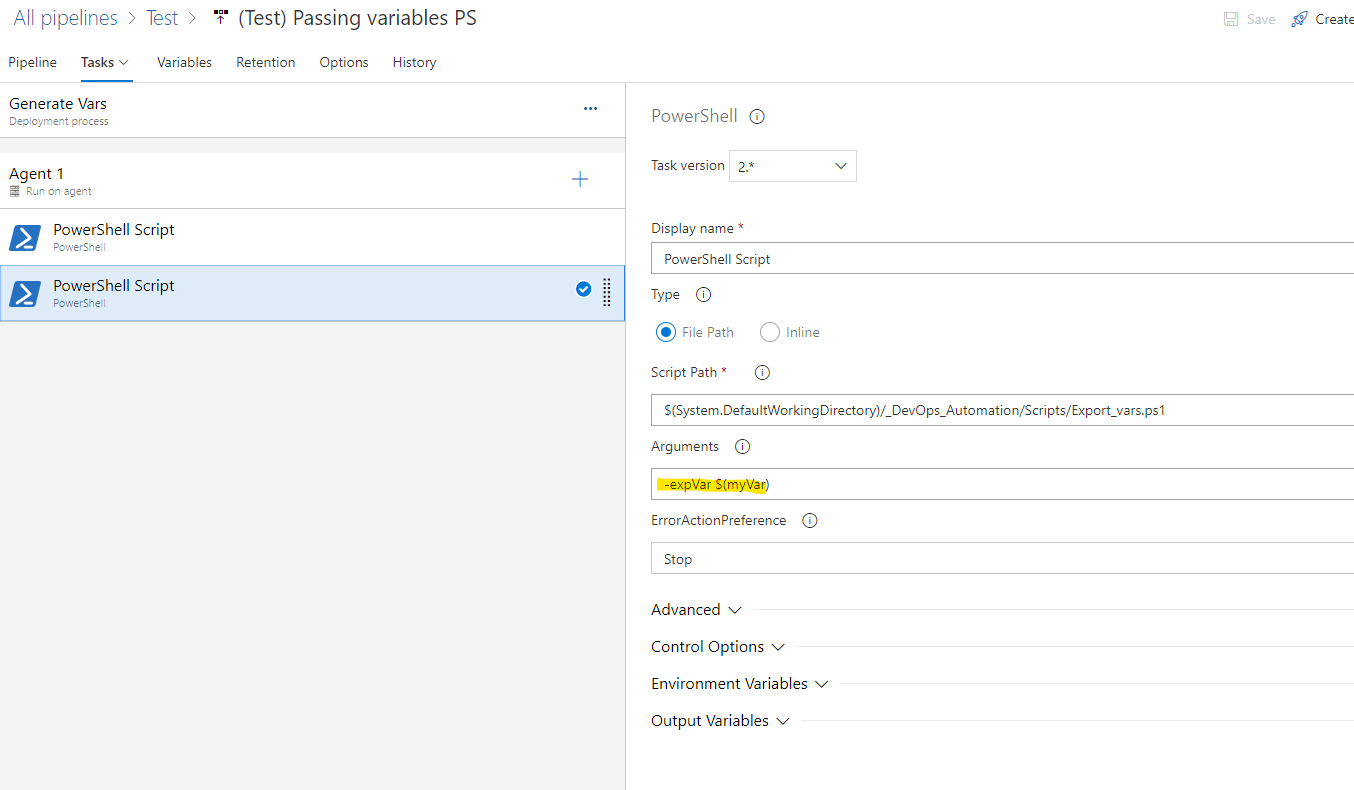Viewport: 1354px width, 790px height.
Task: Click the PowerShell heading text
Action: (694, 116)
